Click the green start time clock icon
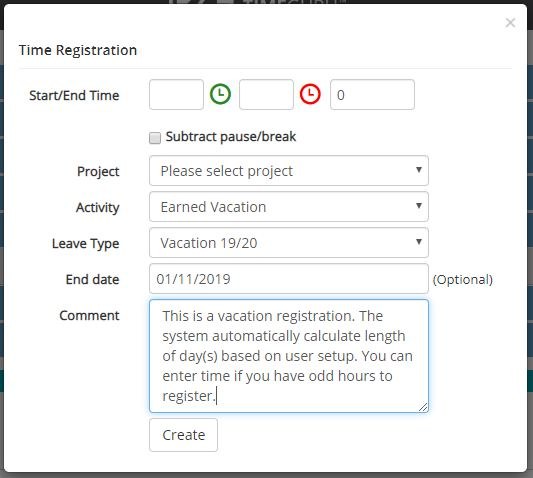 point(220,94)
